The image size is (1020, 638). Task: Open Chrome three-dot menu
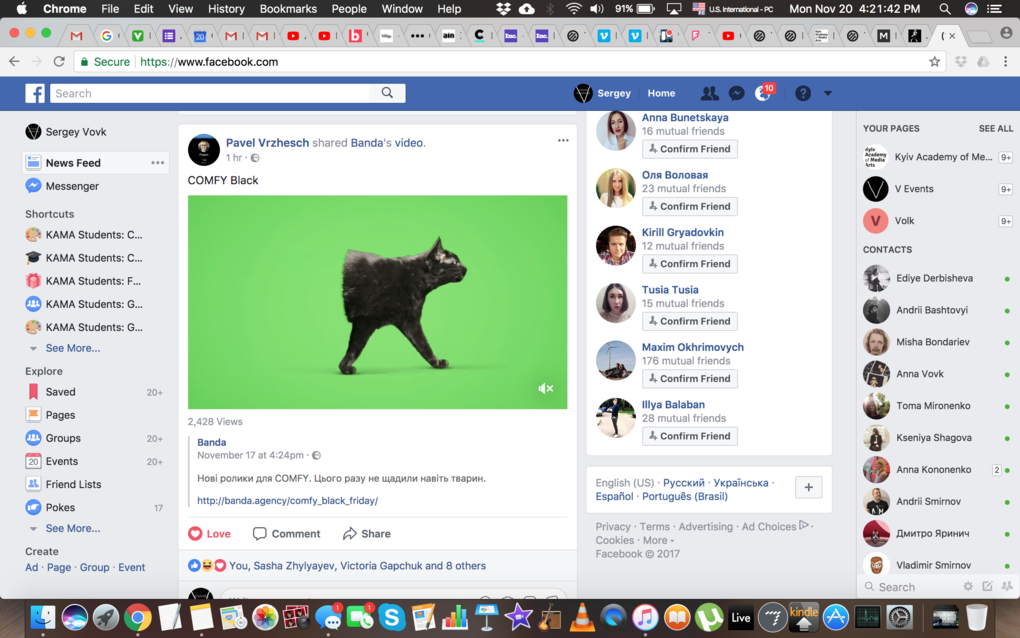1005,62
